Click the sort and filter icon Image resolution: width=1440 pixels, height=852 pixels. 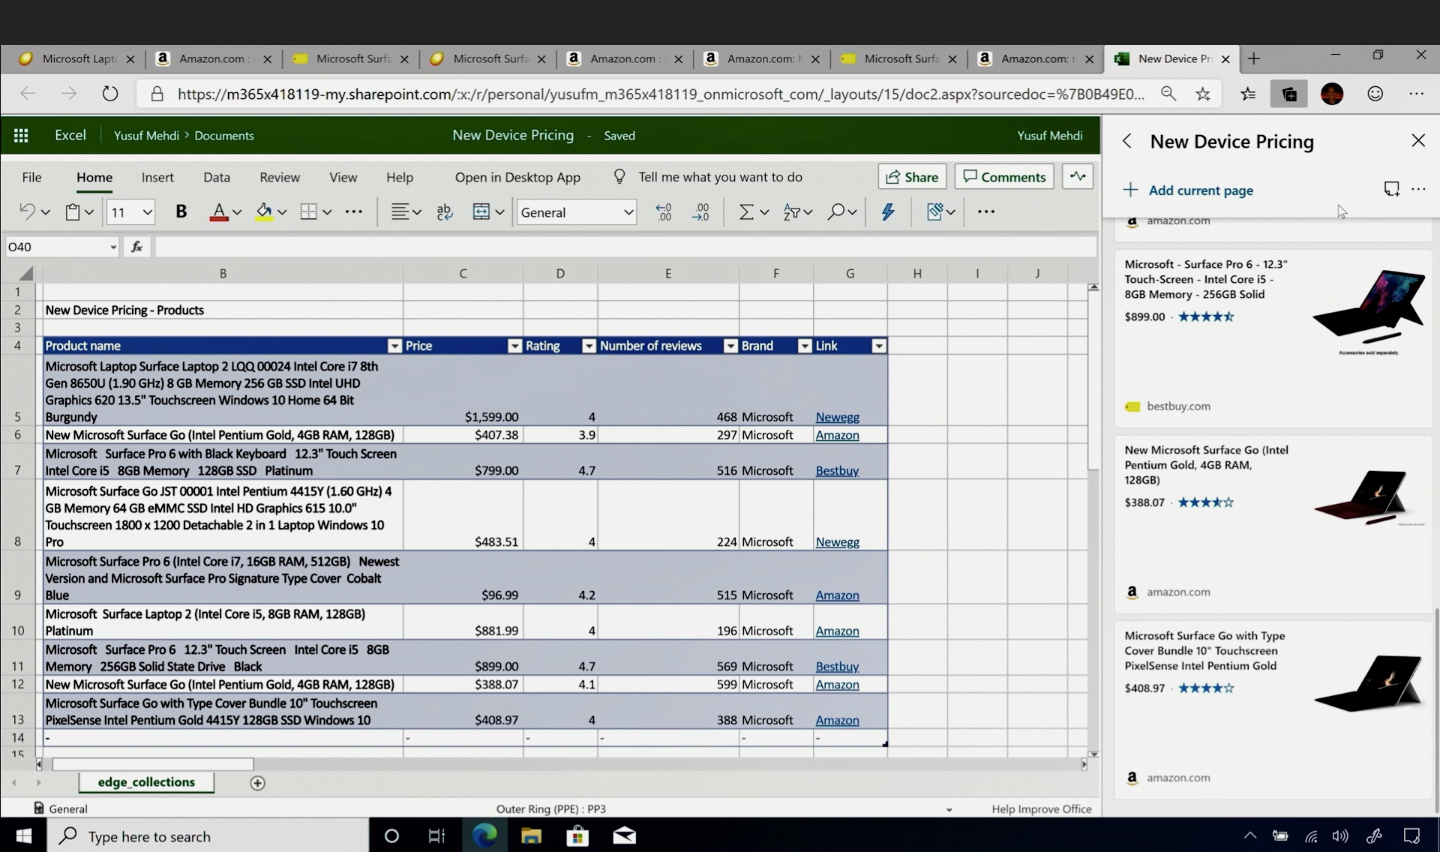coord(791,212)
